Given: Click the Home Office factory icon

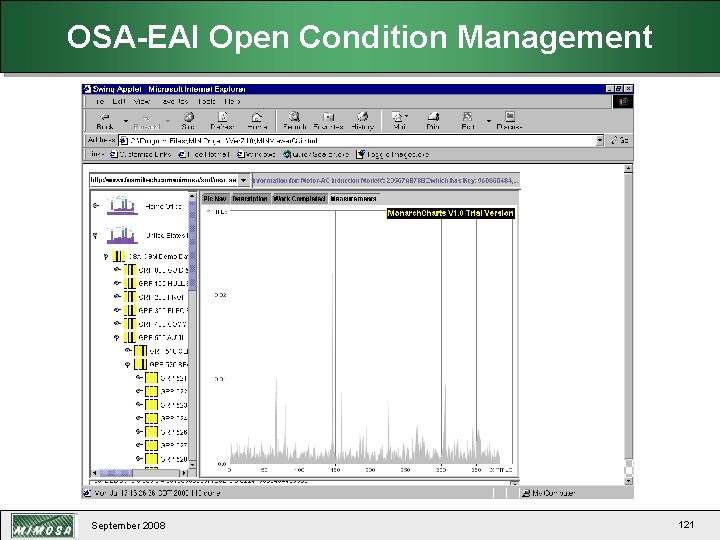Looking at the screenshot, I should coord(122,205).
